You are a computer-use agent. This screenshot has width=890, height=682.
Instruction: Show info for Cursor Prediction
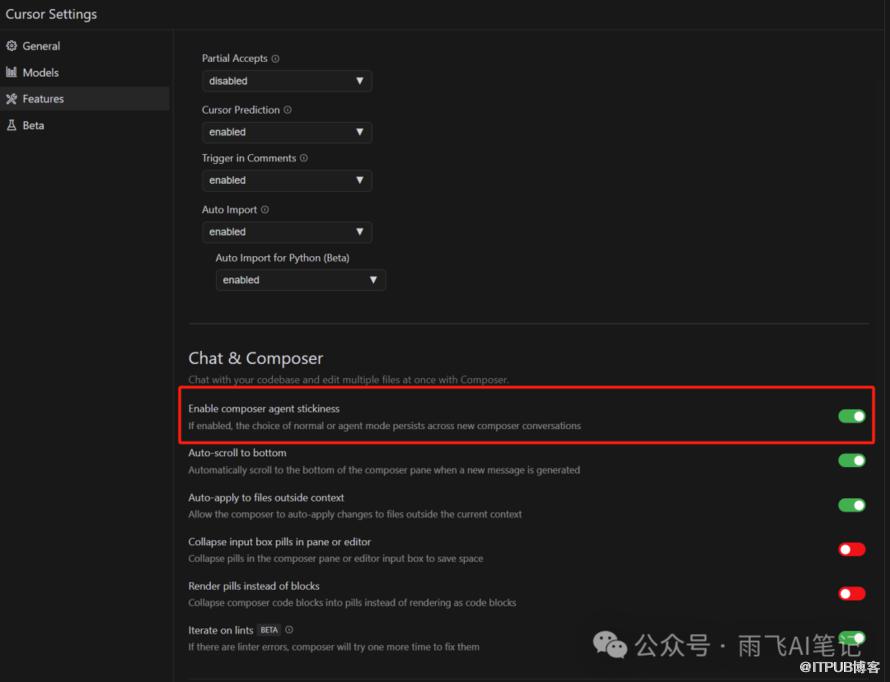coord(288,110)
